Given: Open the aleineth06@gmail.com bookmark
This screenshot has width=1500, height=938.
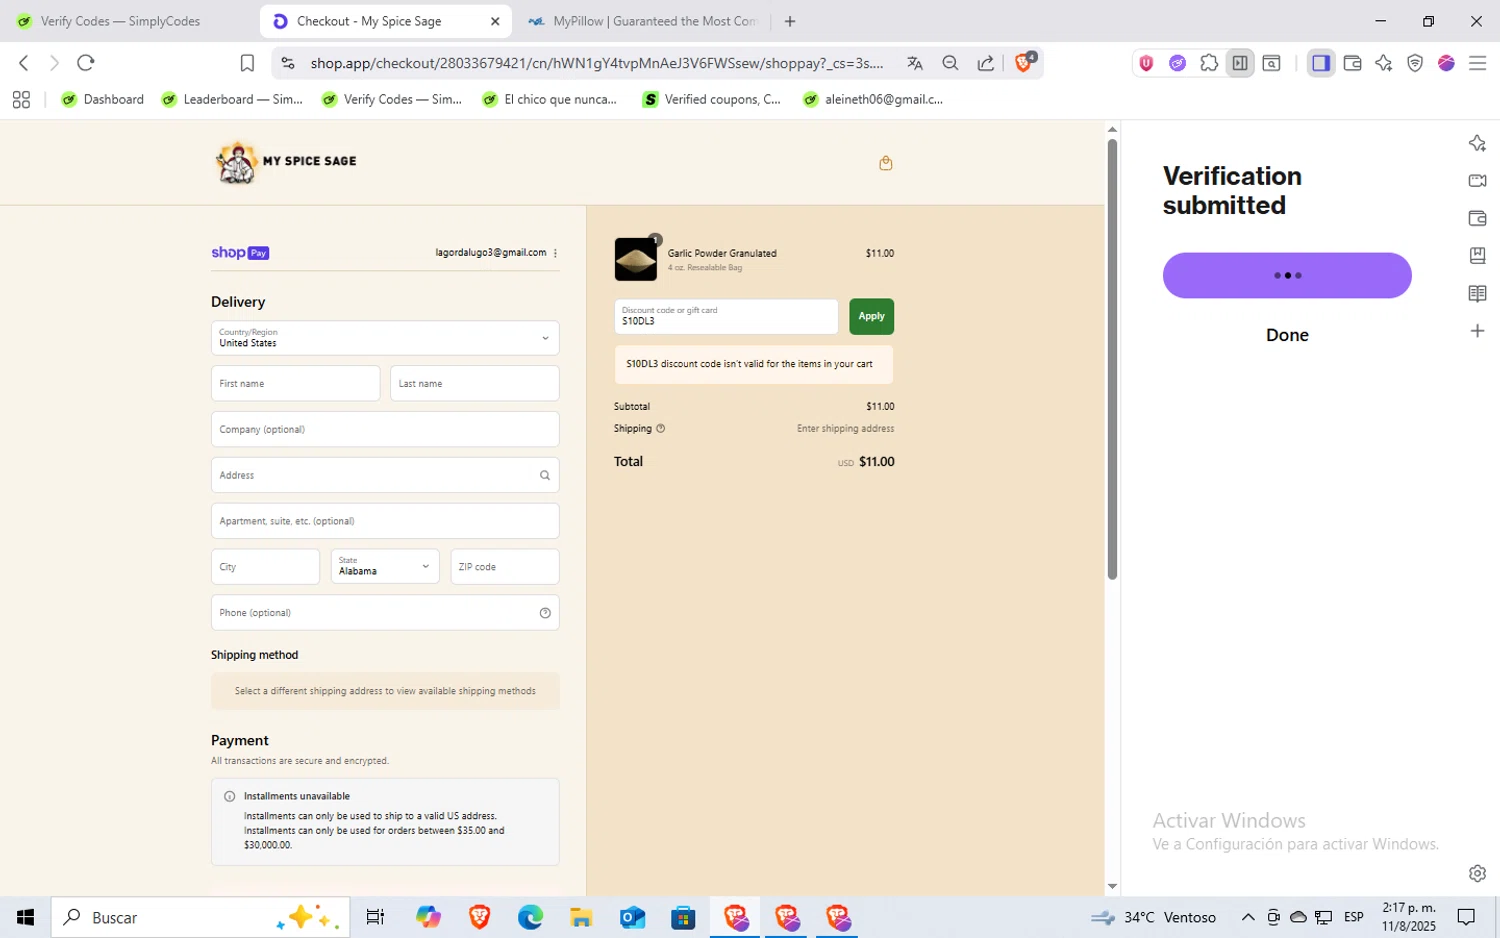Looking at the screenshot, I should [873, 99].
